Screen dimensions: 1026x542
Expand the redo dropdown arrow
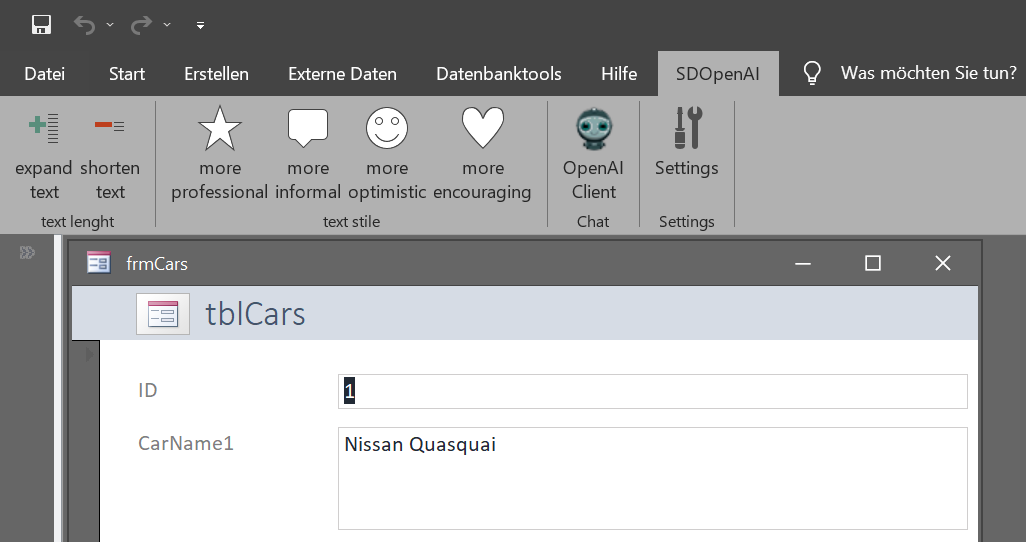[167, 25]
